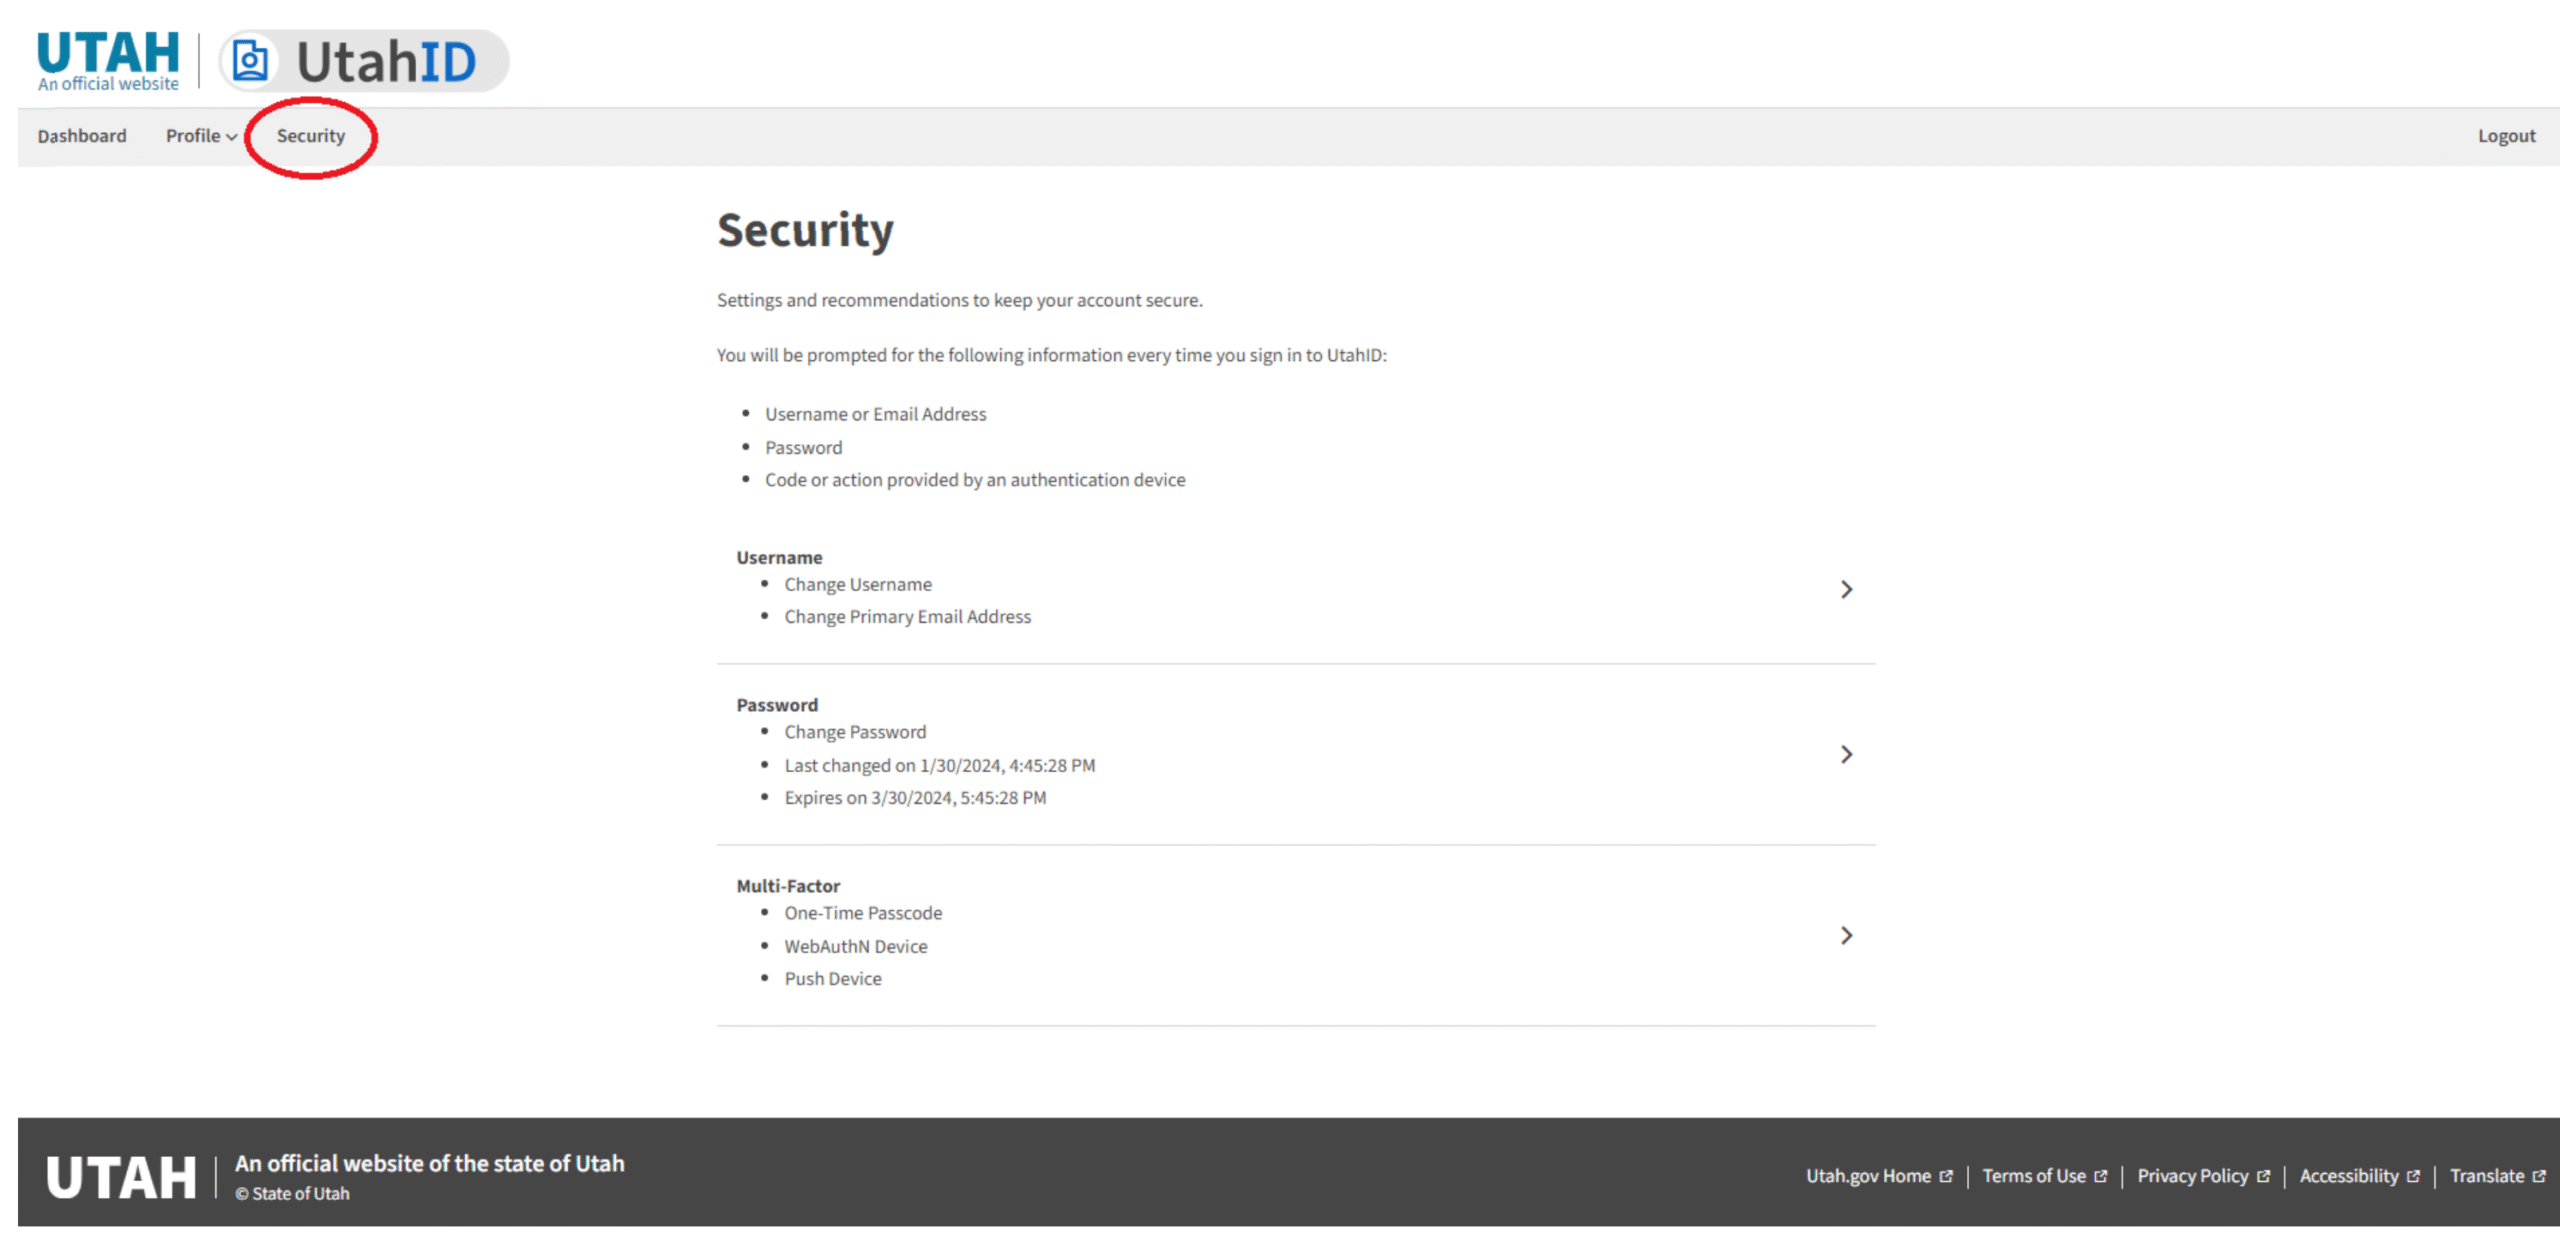The width and height of the screenshot is (2560, 1247).
Task: Switch to the Dashboard tab
Action: tap(81, 136)
